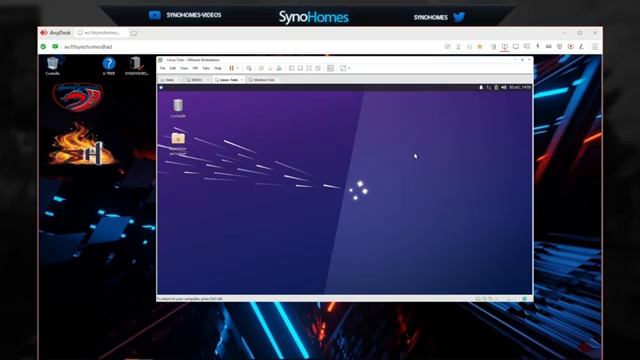The image size is (640, 360).
Task: Enter VMware full screen mode
Action: [309, 68]
